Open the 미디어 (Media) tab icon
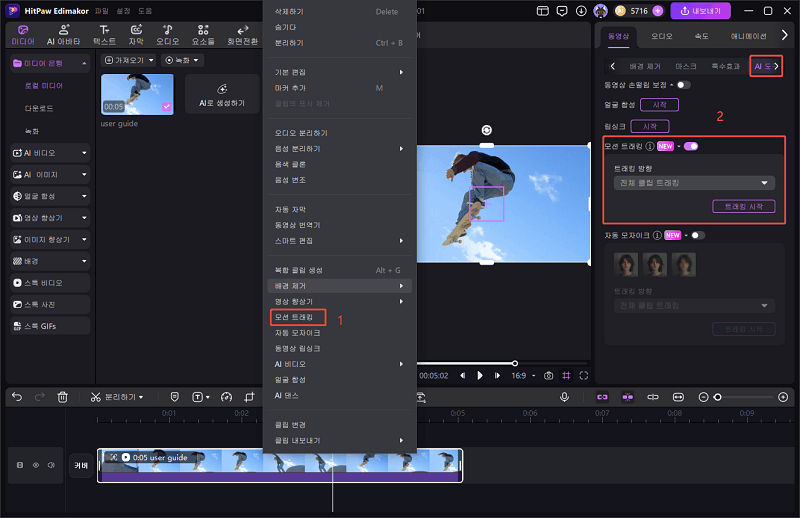 [x=23, y=30]
